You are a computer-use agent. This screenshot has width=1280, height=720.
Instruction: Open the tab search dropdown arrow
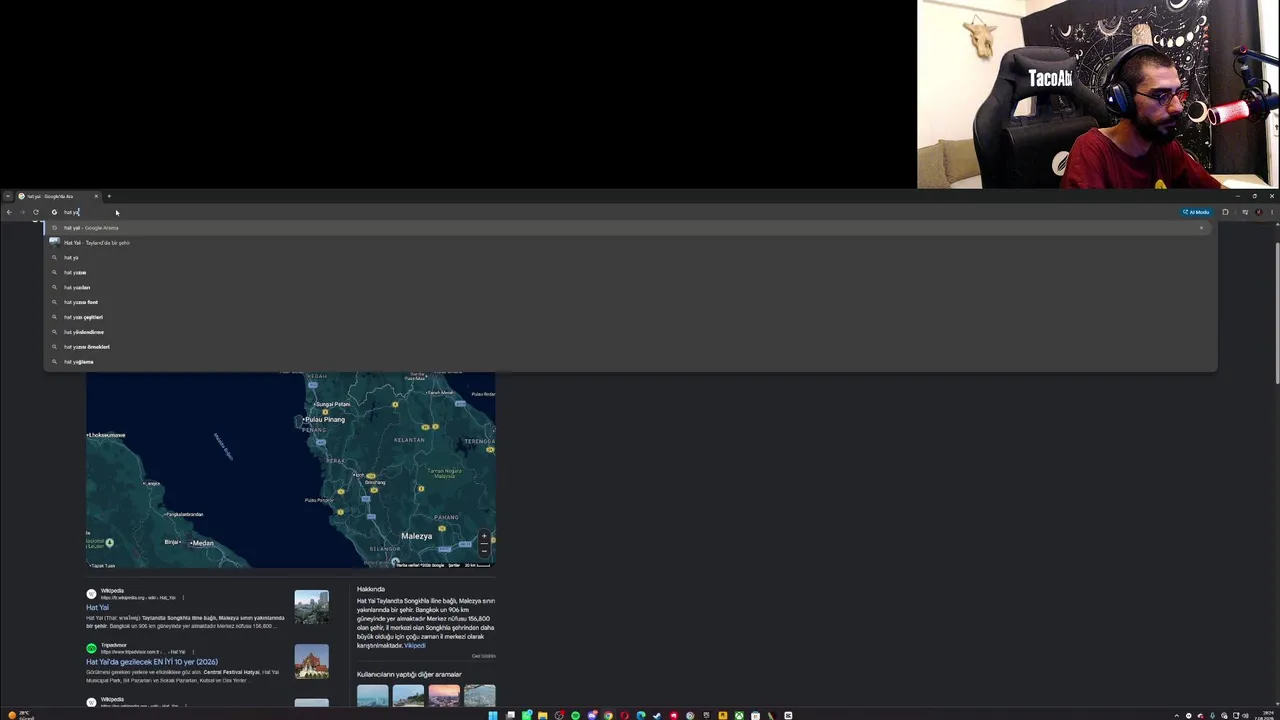pyautogui.click(x=8, y=196)
